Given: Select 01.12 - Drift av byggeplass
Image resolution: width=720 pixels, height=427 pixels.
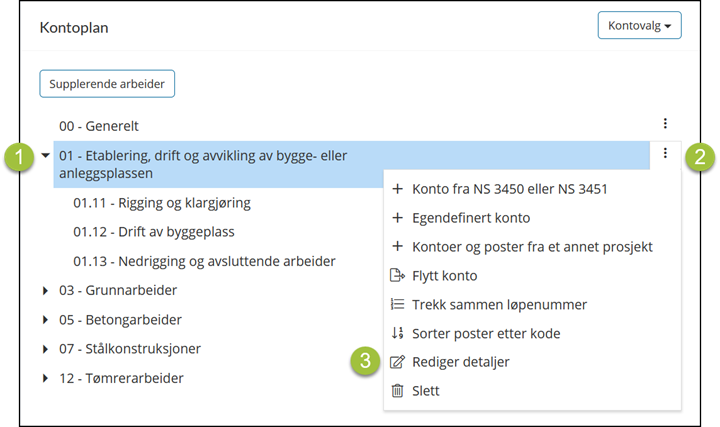Looking at the screenshot, I should pyautogui.click(x=154, y=232).
